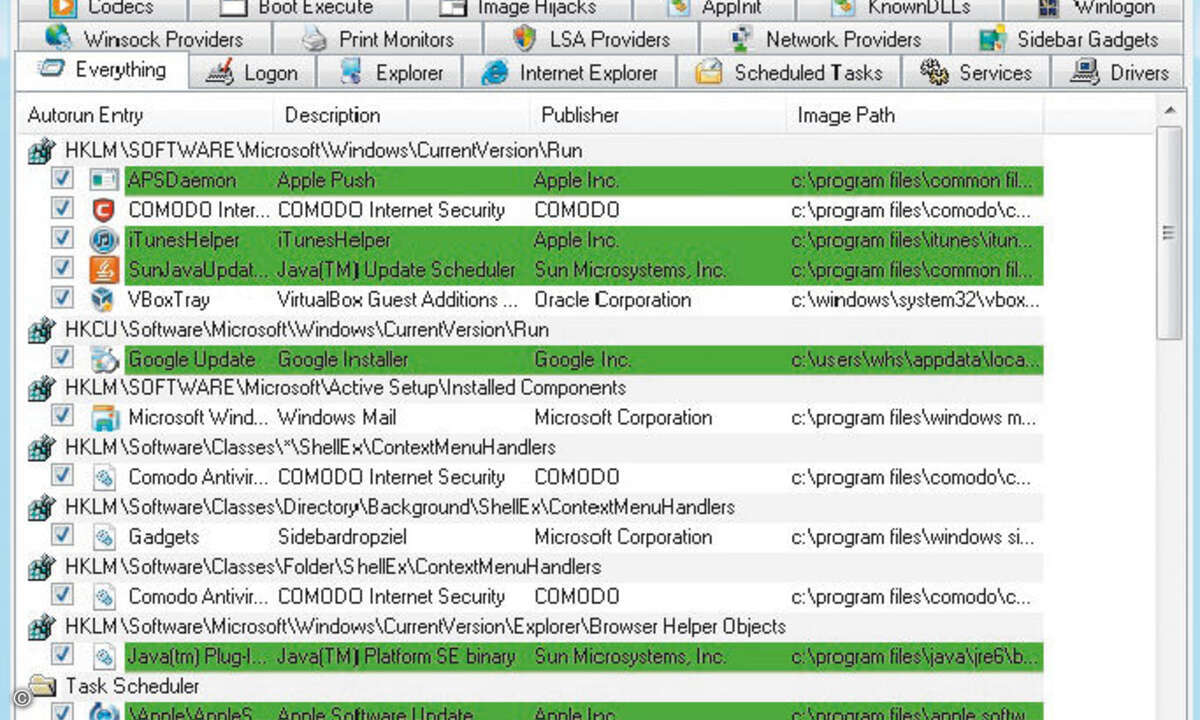
Task: Open the Internet Explorer tab
Action: (x=570, y=73)
